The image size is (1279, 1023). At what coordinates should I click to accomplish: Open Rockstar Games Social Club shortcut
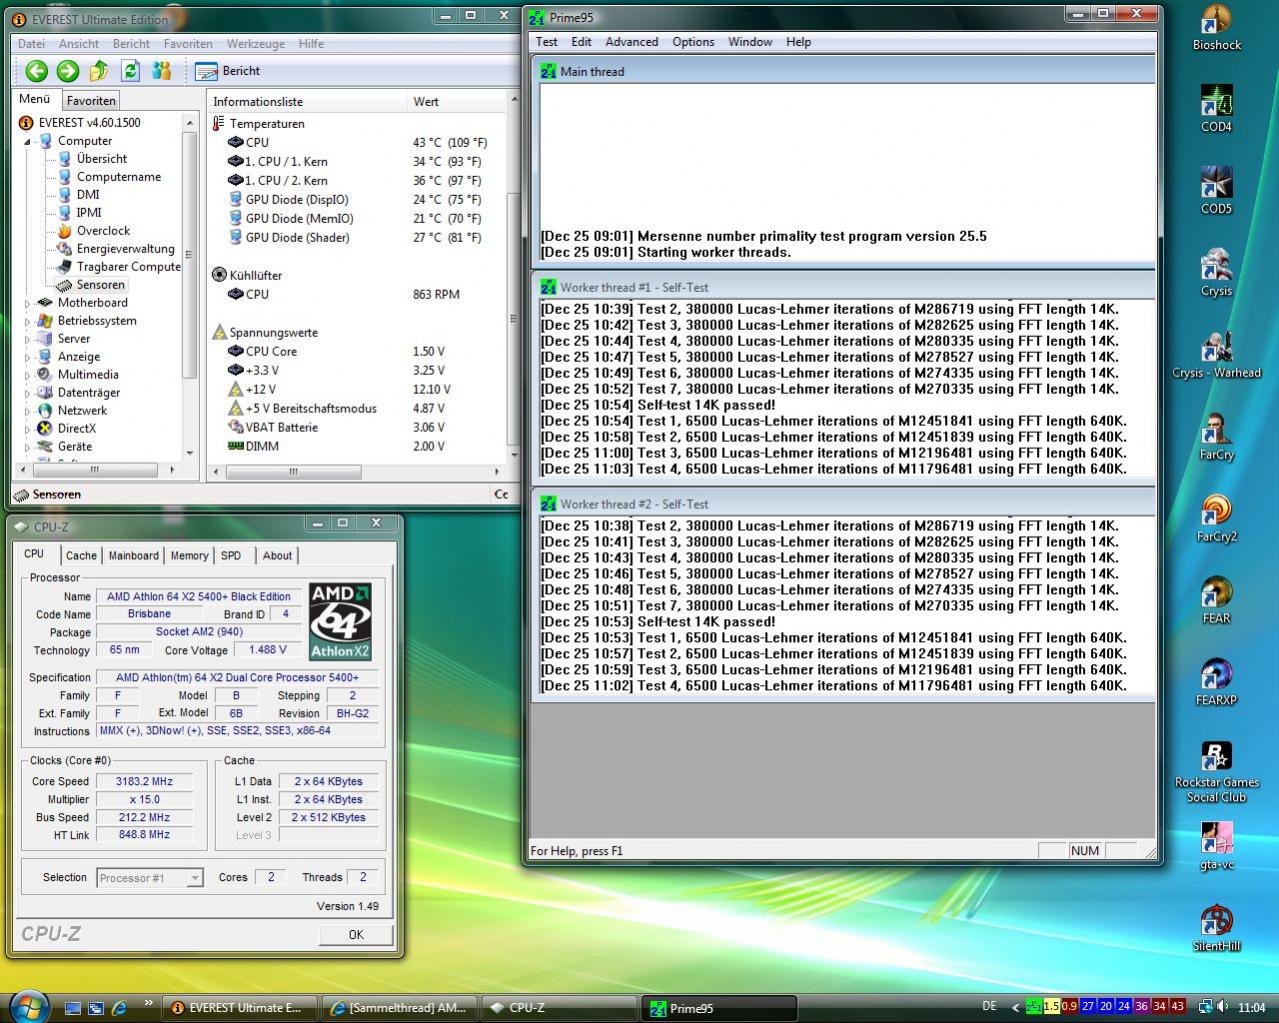1216,772
